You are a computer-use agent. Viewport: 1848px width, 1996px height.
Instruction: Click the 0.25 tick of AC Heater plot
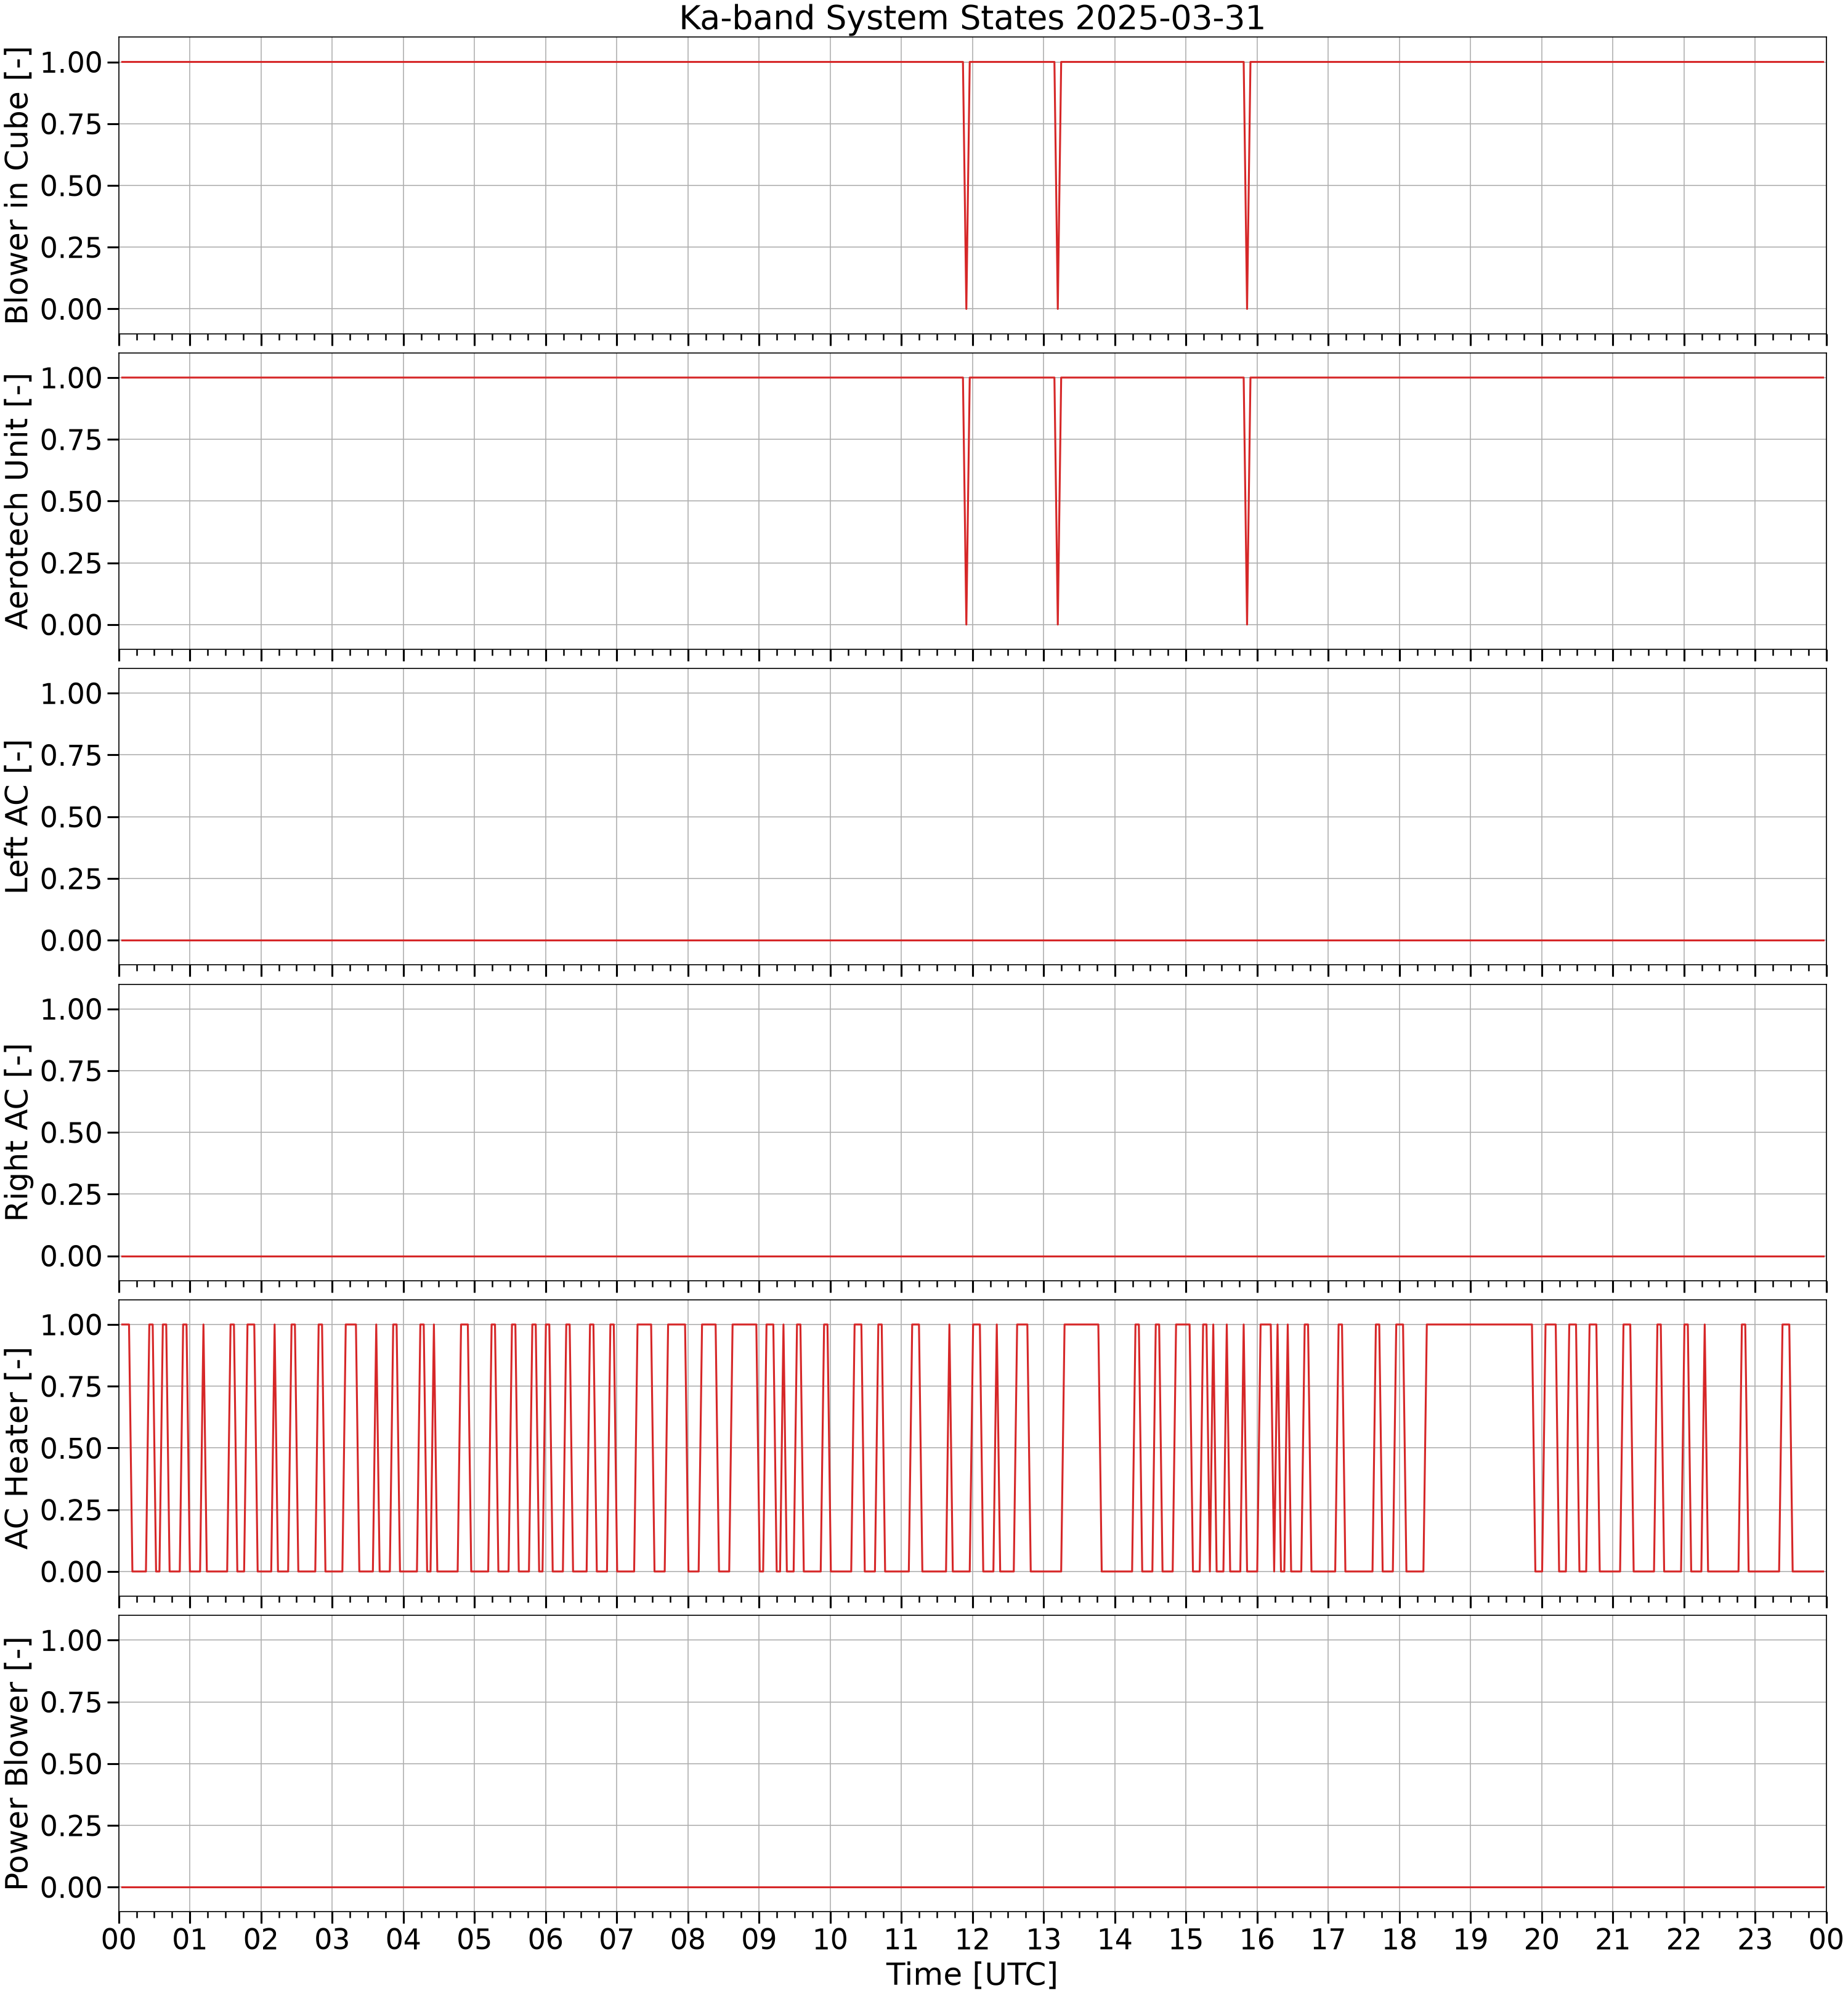click(x=71, y=1510)
